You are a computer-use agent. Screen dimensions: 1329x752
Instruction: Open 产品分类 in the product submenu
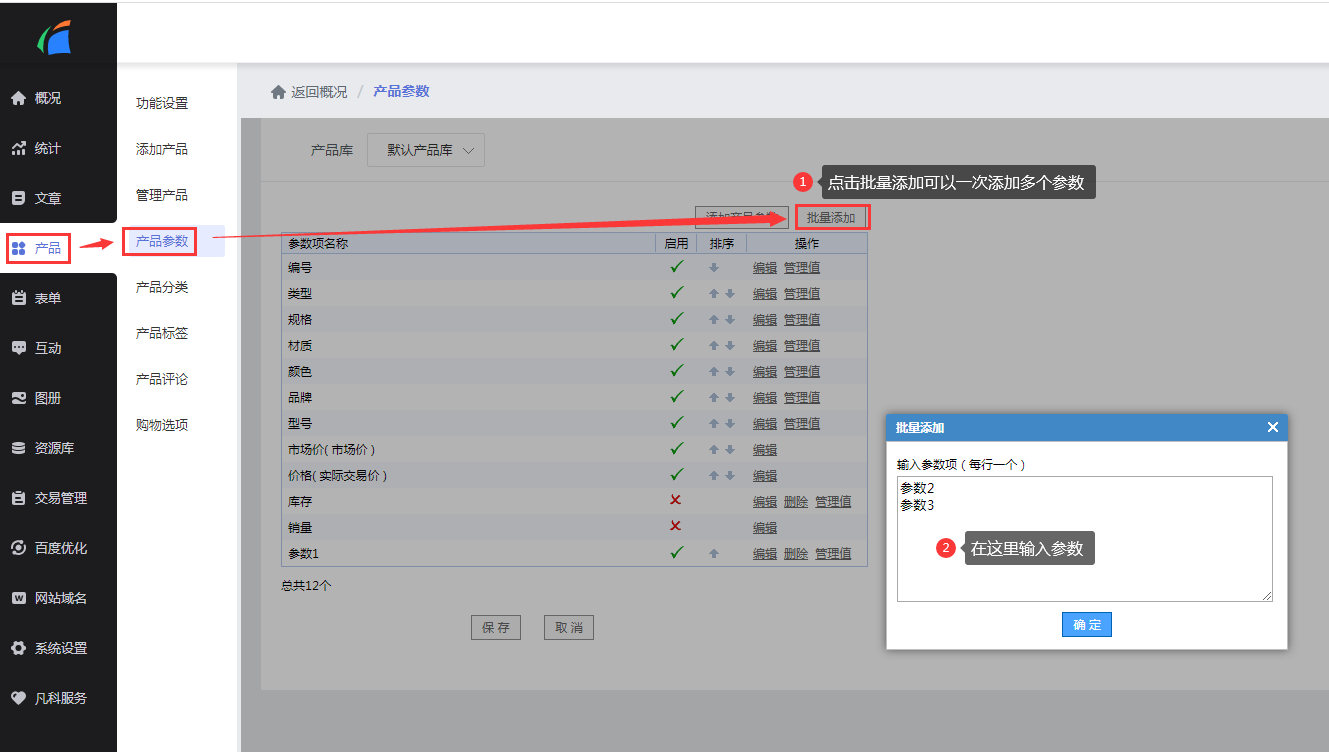coord(162,287)
